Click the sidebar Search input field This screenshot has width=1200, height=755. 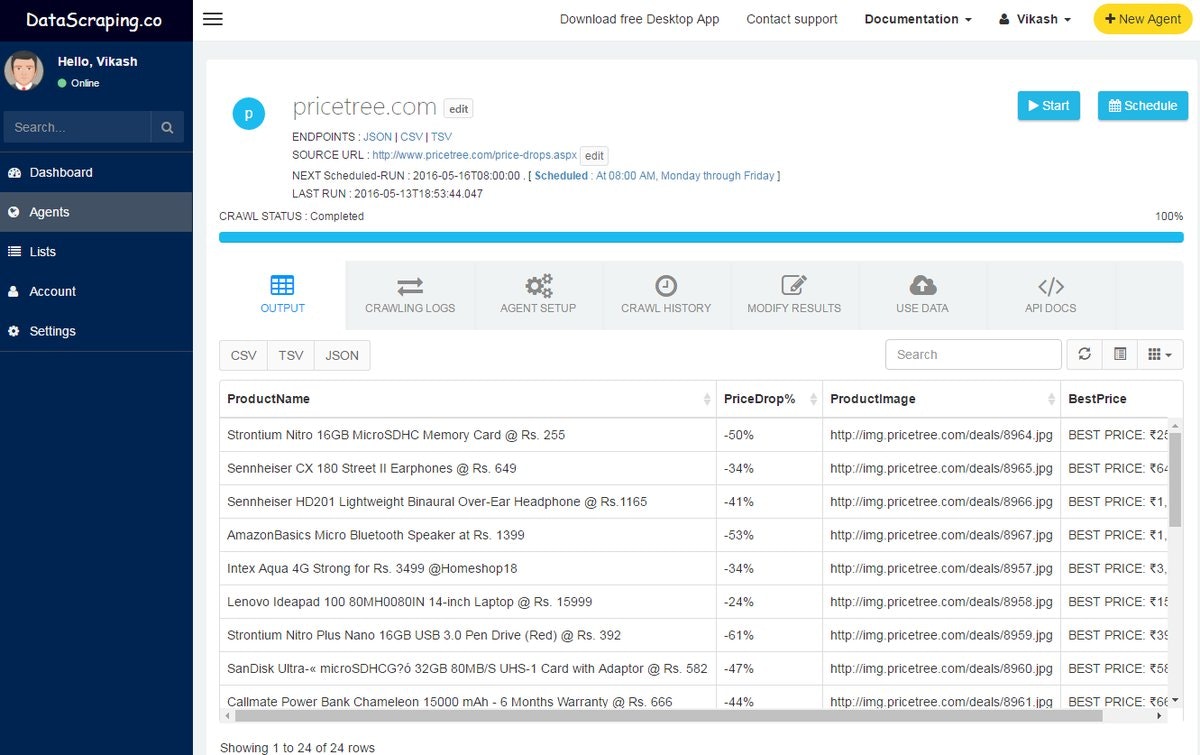pos(77,127)
